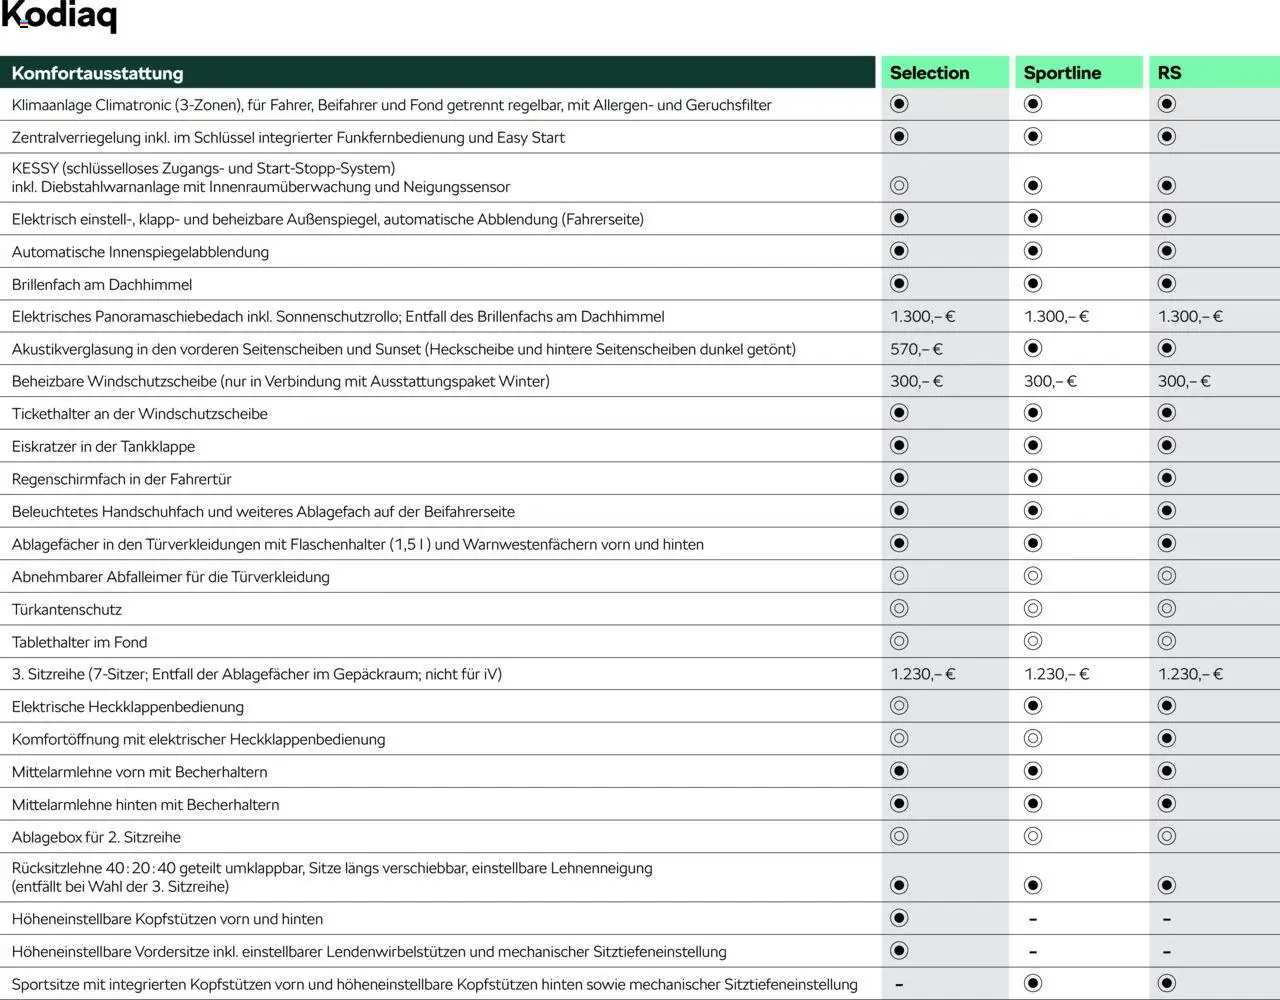Viewport: 1280px width, 1000px height.
Task: Click the Kodiaq logo heading
Action: 59,17
